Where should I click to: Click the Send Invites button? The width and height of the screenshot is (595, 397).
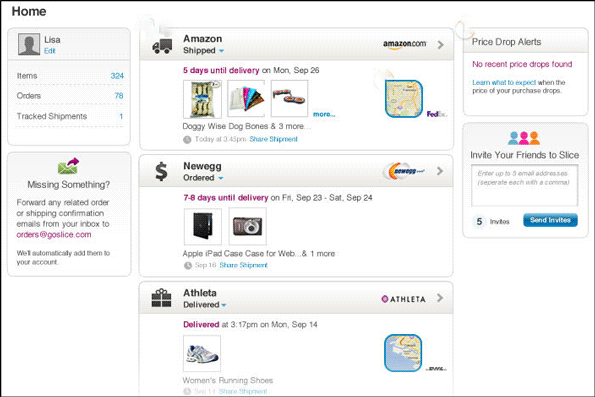click(550, 220)
